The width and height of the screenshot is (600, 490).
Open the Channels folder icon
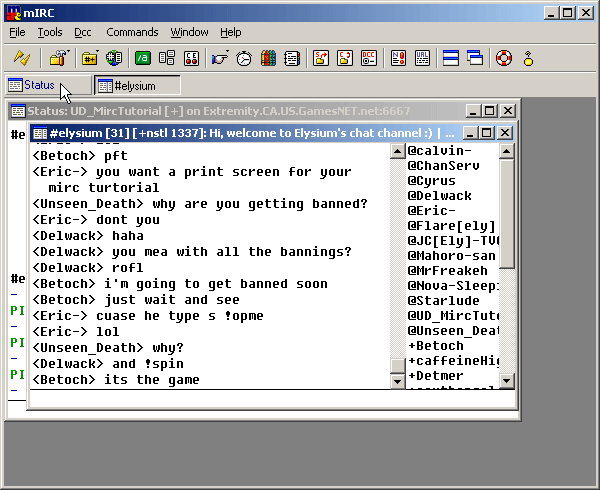coord(90,58)
